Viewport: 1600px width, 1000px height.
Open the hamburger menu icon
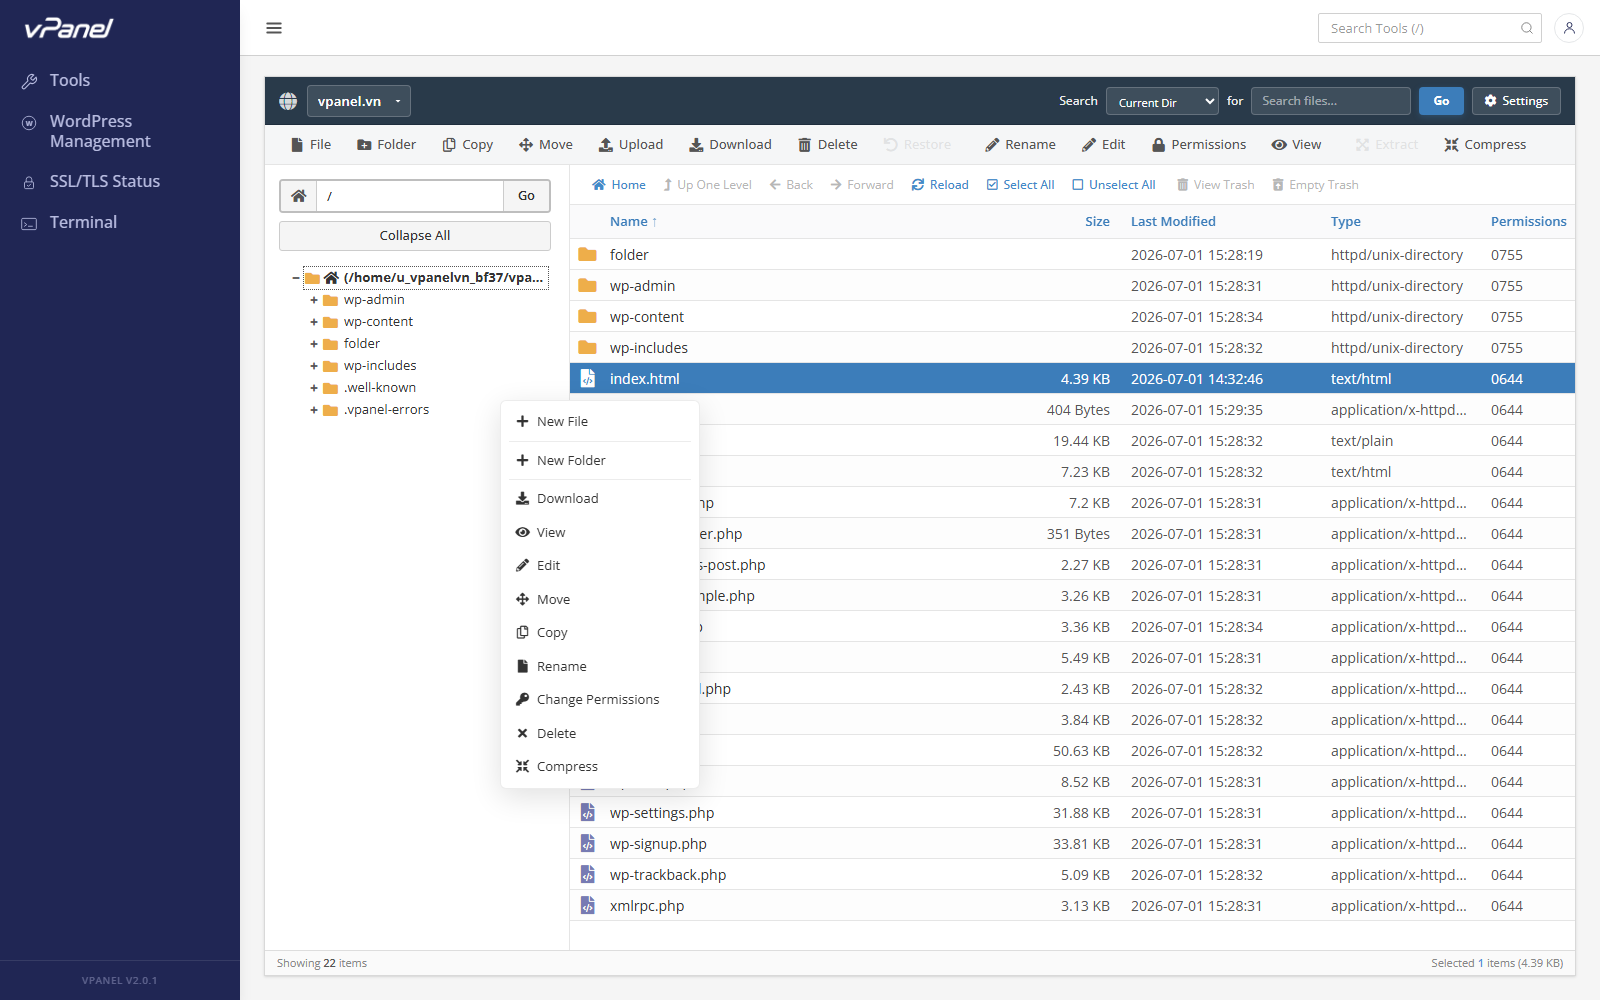[x=274, y=28]
